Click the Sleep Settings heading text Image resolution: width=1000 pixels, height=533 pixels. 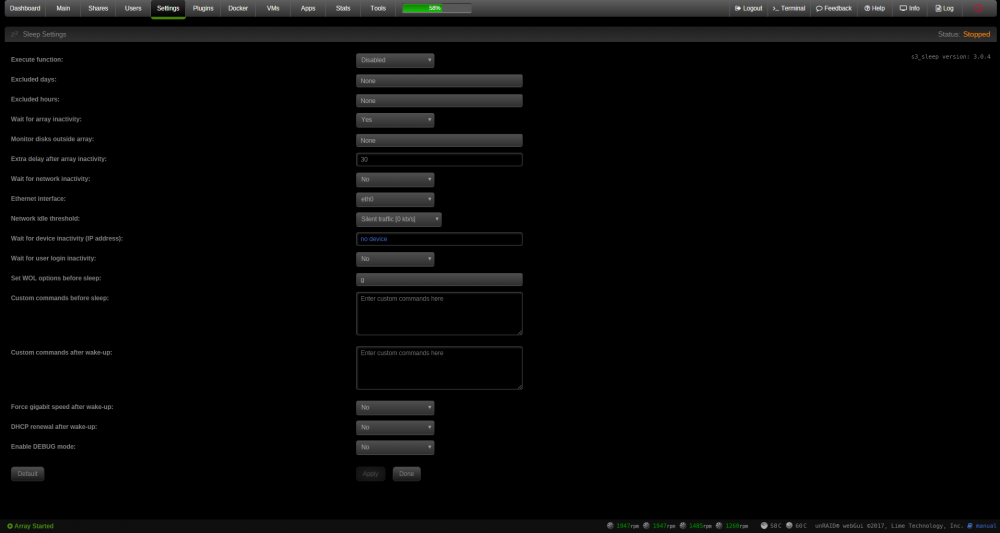pyautogui.click(x=45, y=34)
